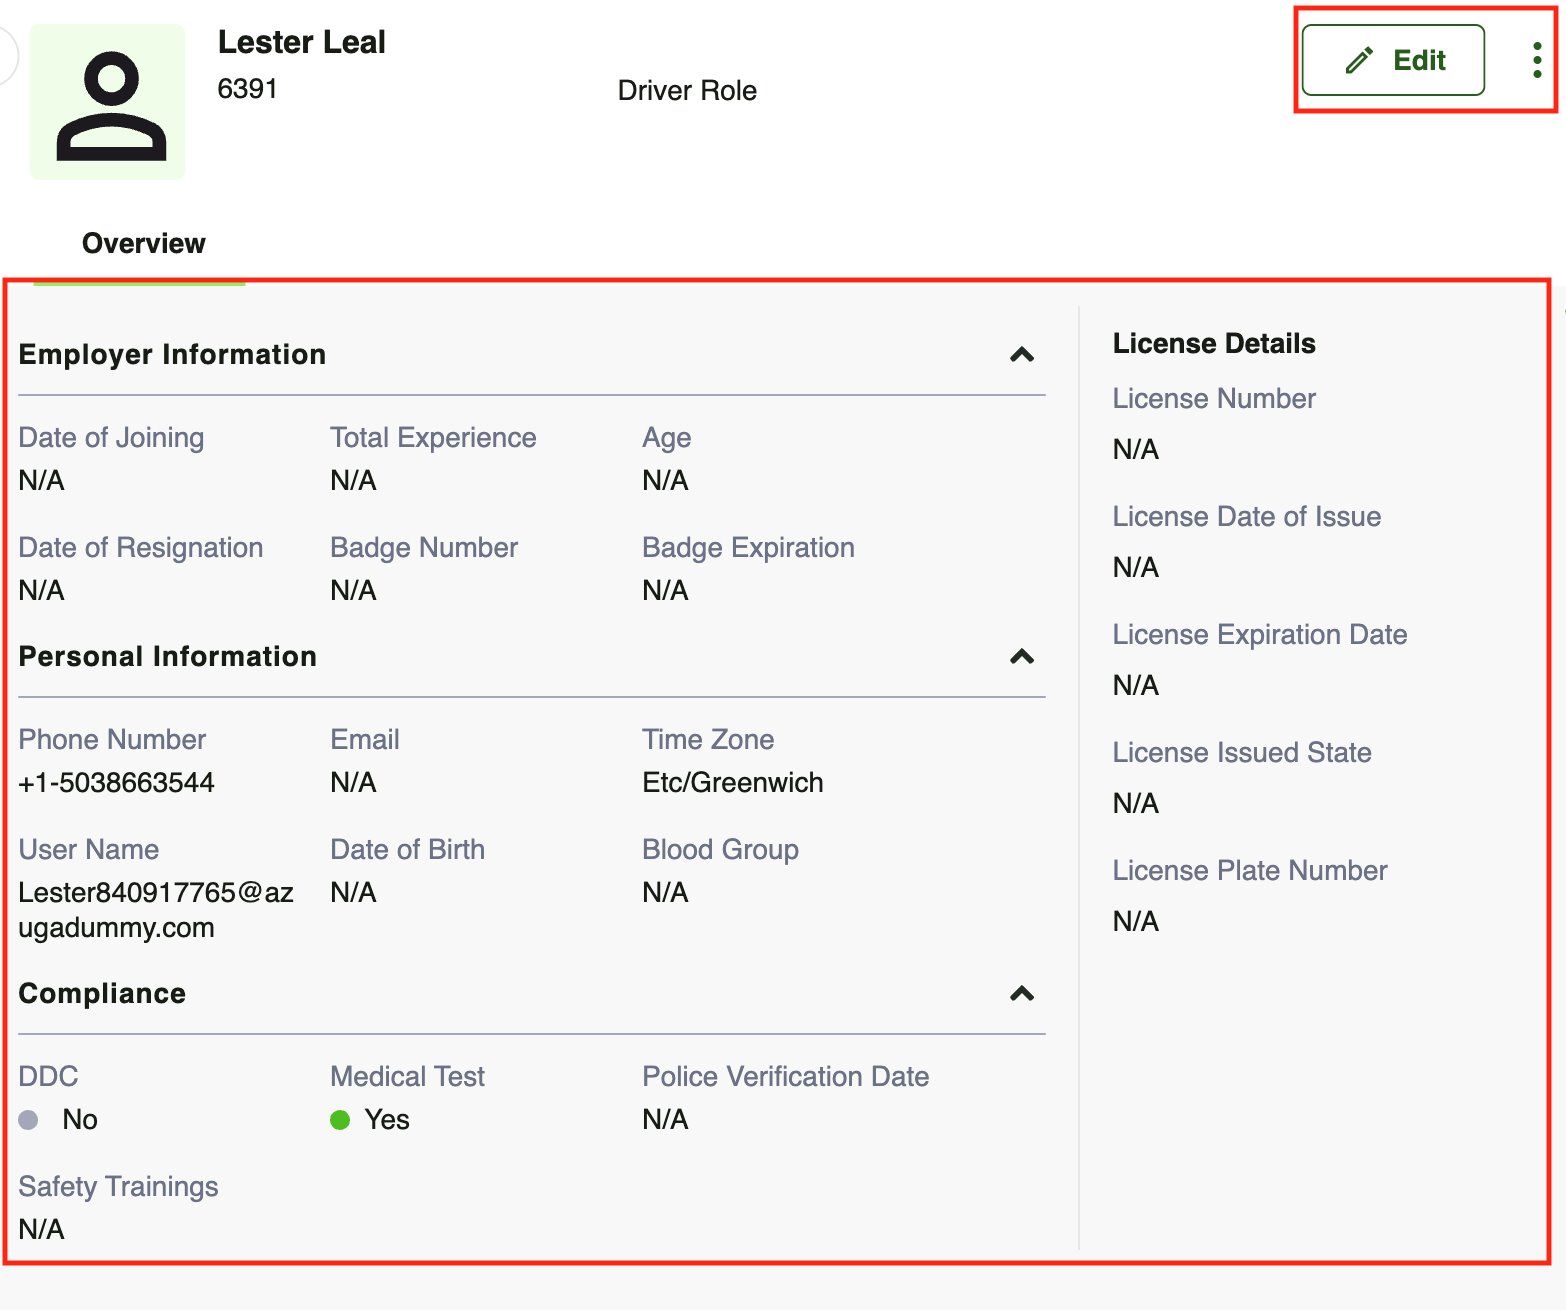Open the Edit driver profile
This screenshot has height=1310, width=1566.
1394,60
